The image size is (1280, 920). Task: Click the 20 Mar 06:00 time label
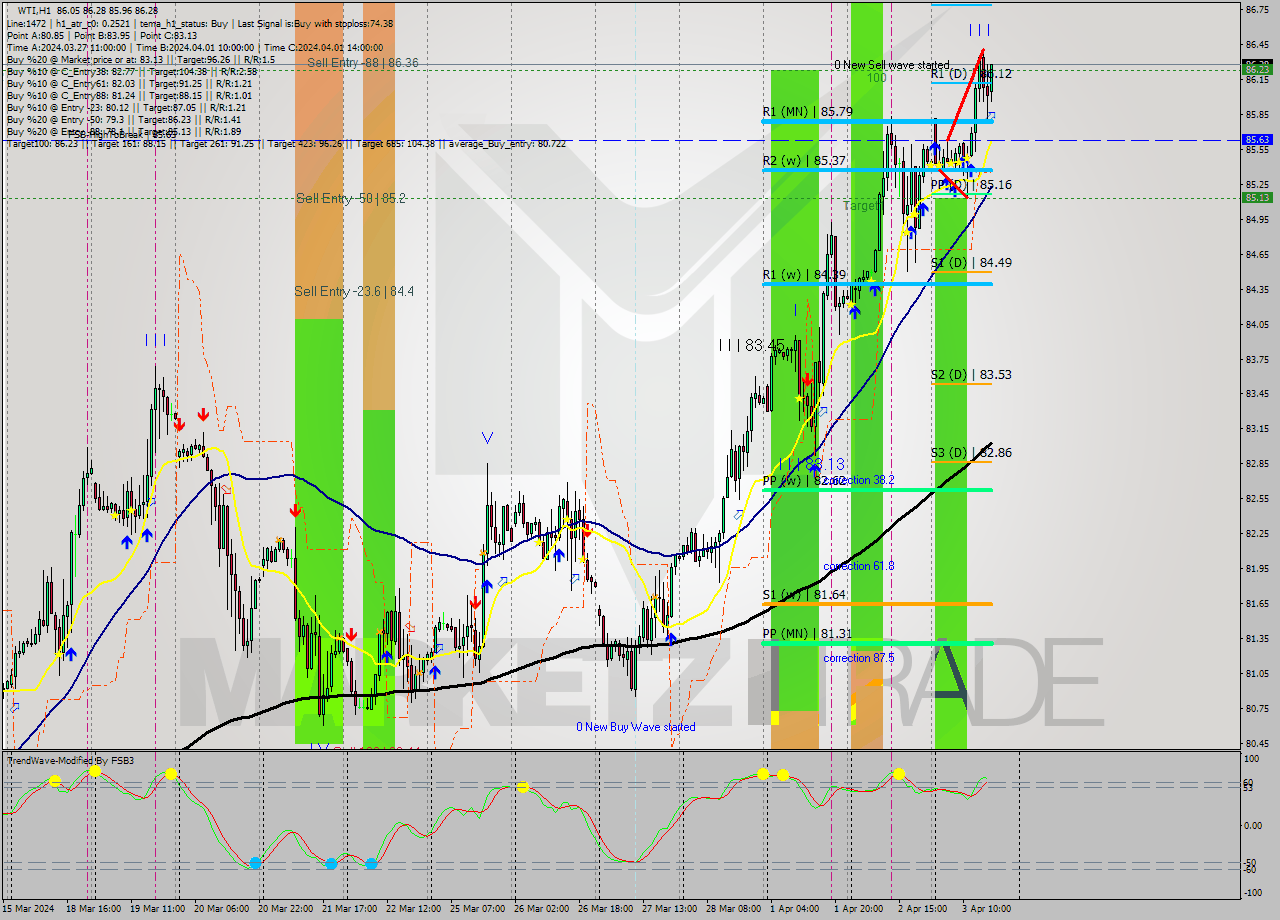(221, 909)
